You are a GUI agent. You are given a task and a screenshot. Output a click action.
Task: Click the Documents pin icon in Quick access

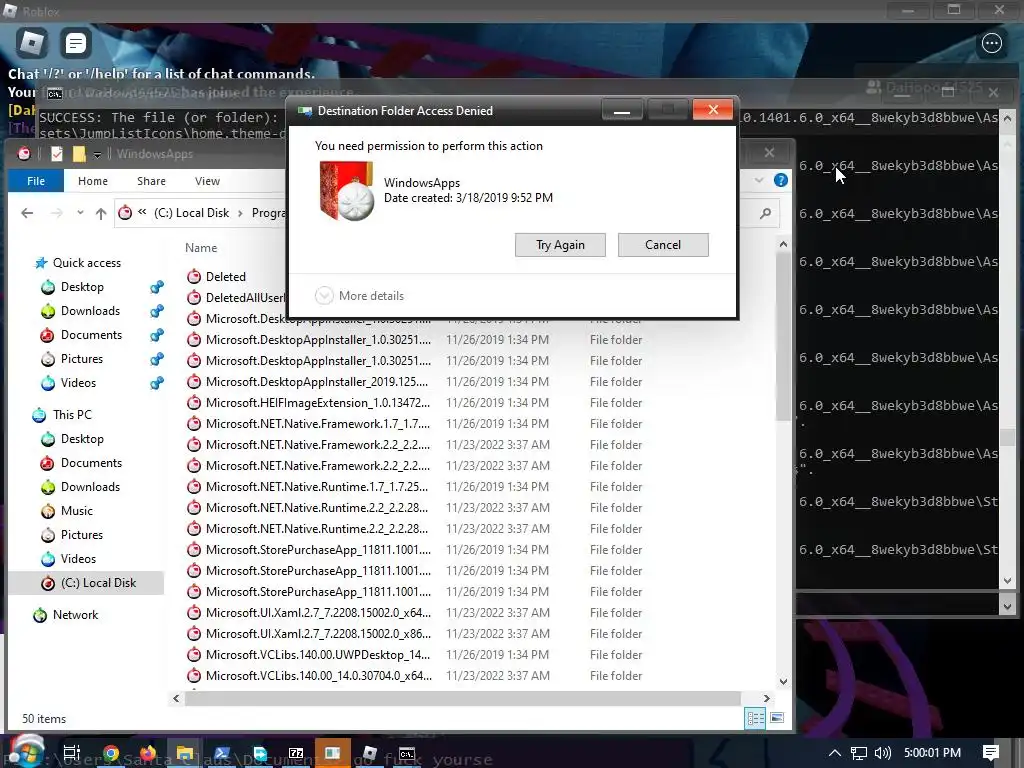point(157,335)
